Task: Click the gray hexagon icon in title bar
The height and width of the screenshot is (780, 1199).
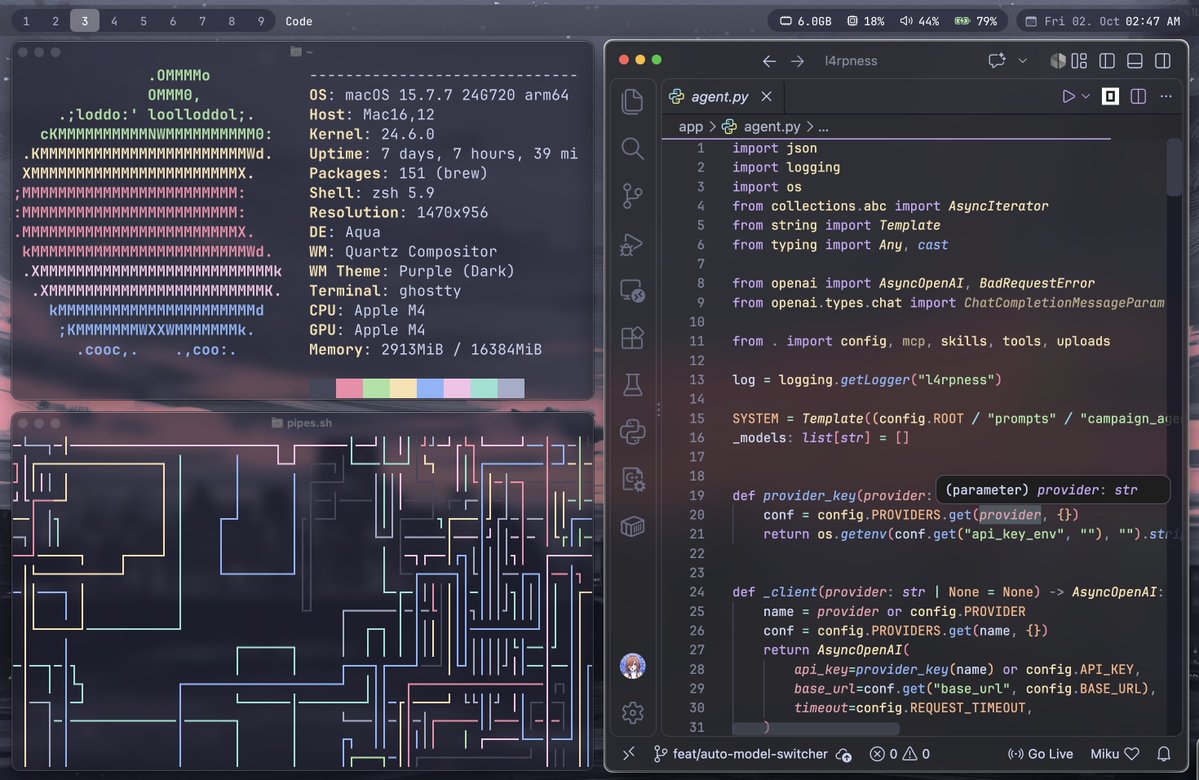Action: (x=1058, y=60)
